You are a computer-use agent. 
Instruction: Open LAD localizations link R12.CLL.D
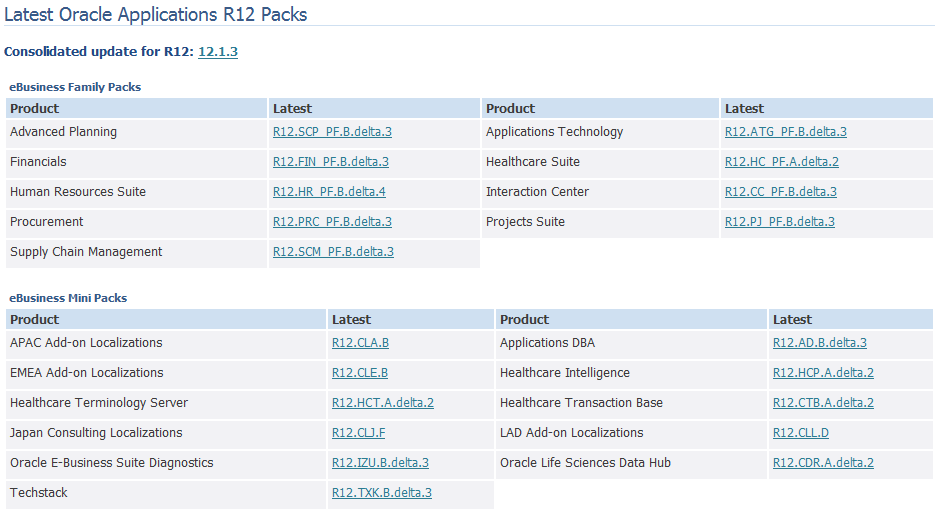(801, 433)
